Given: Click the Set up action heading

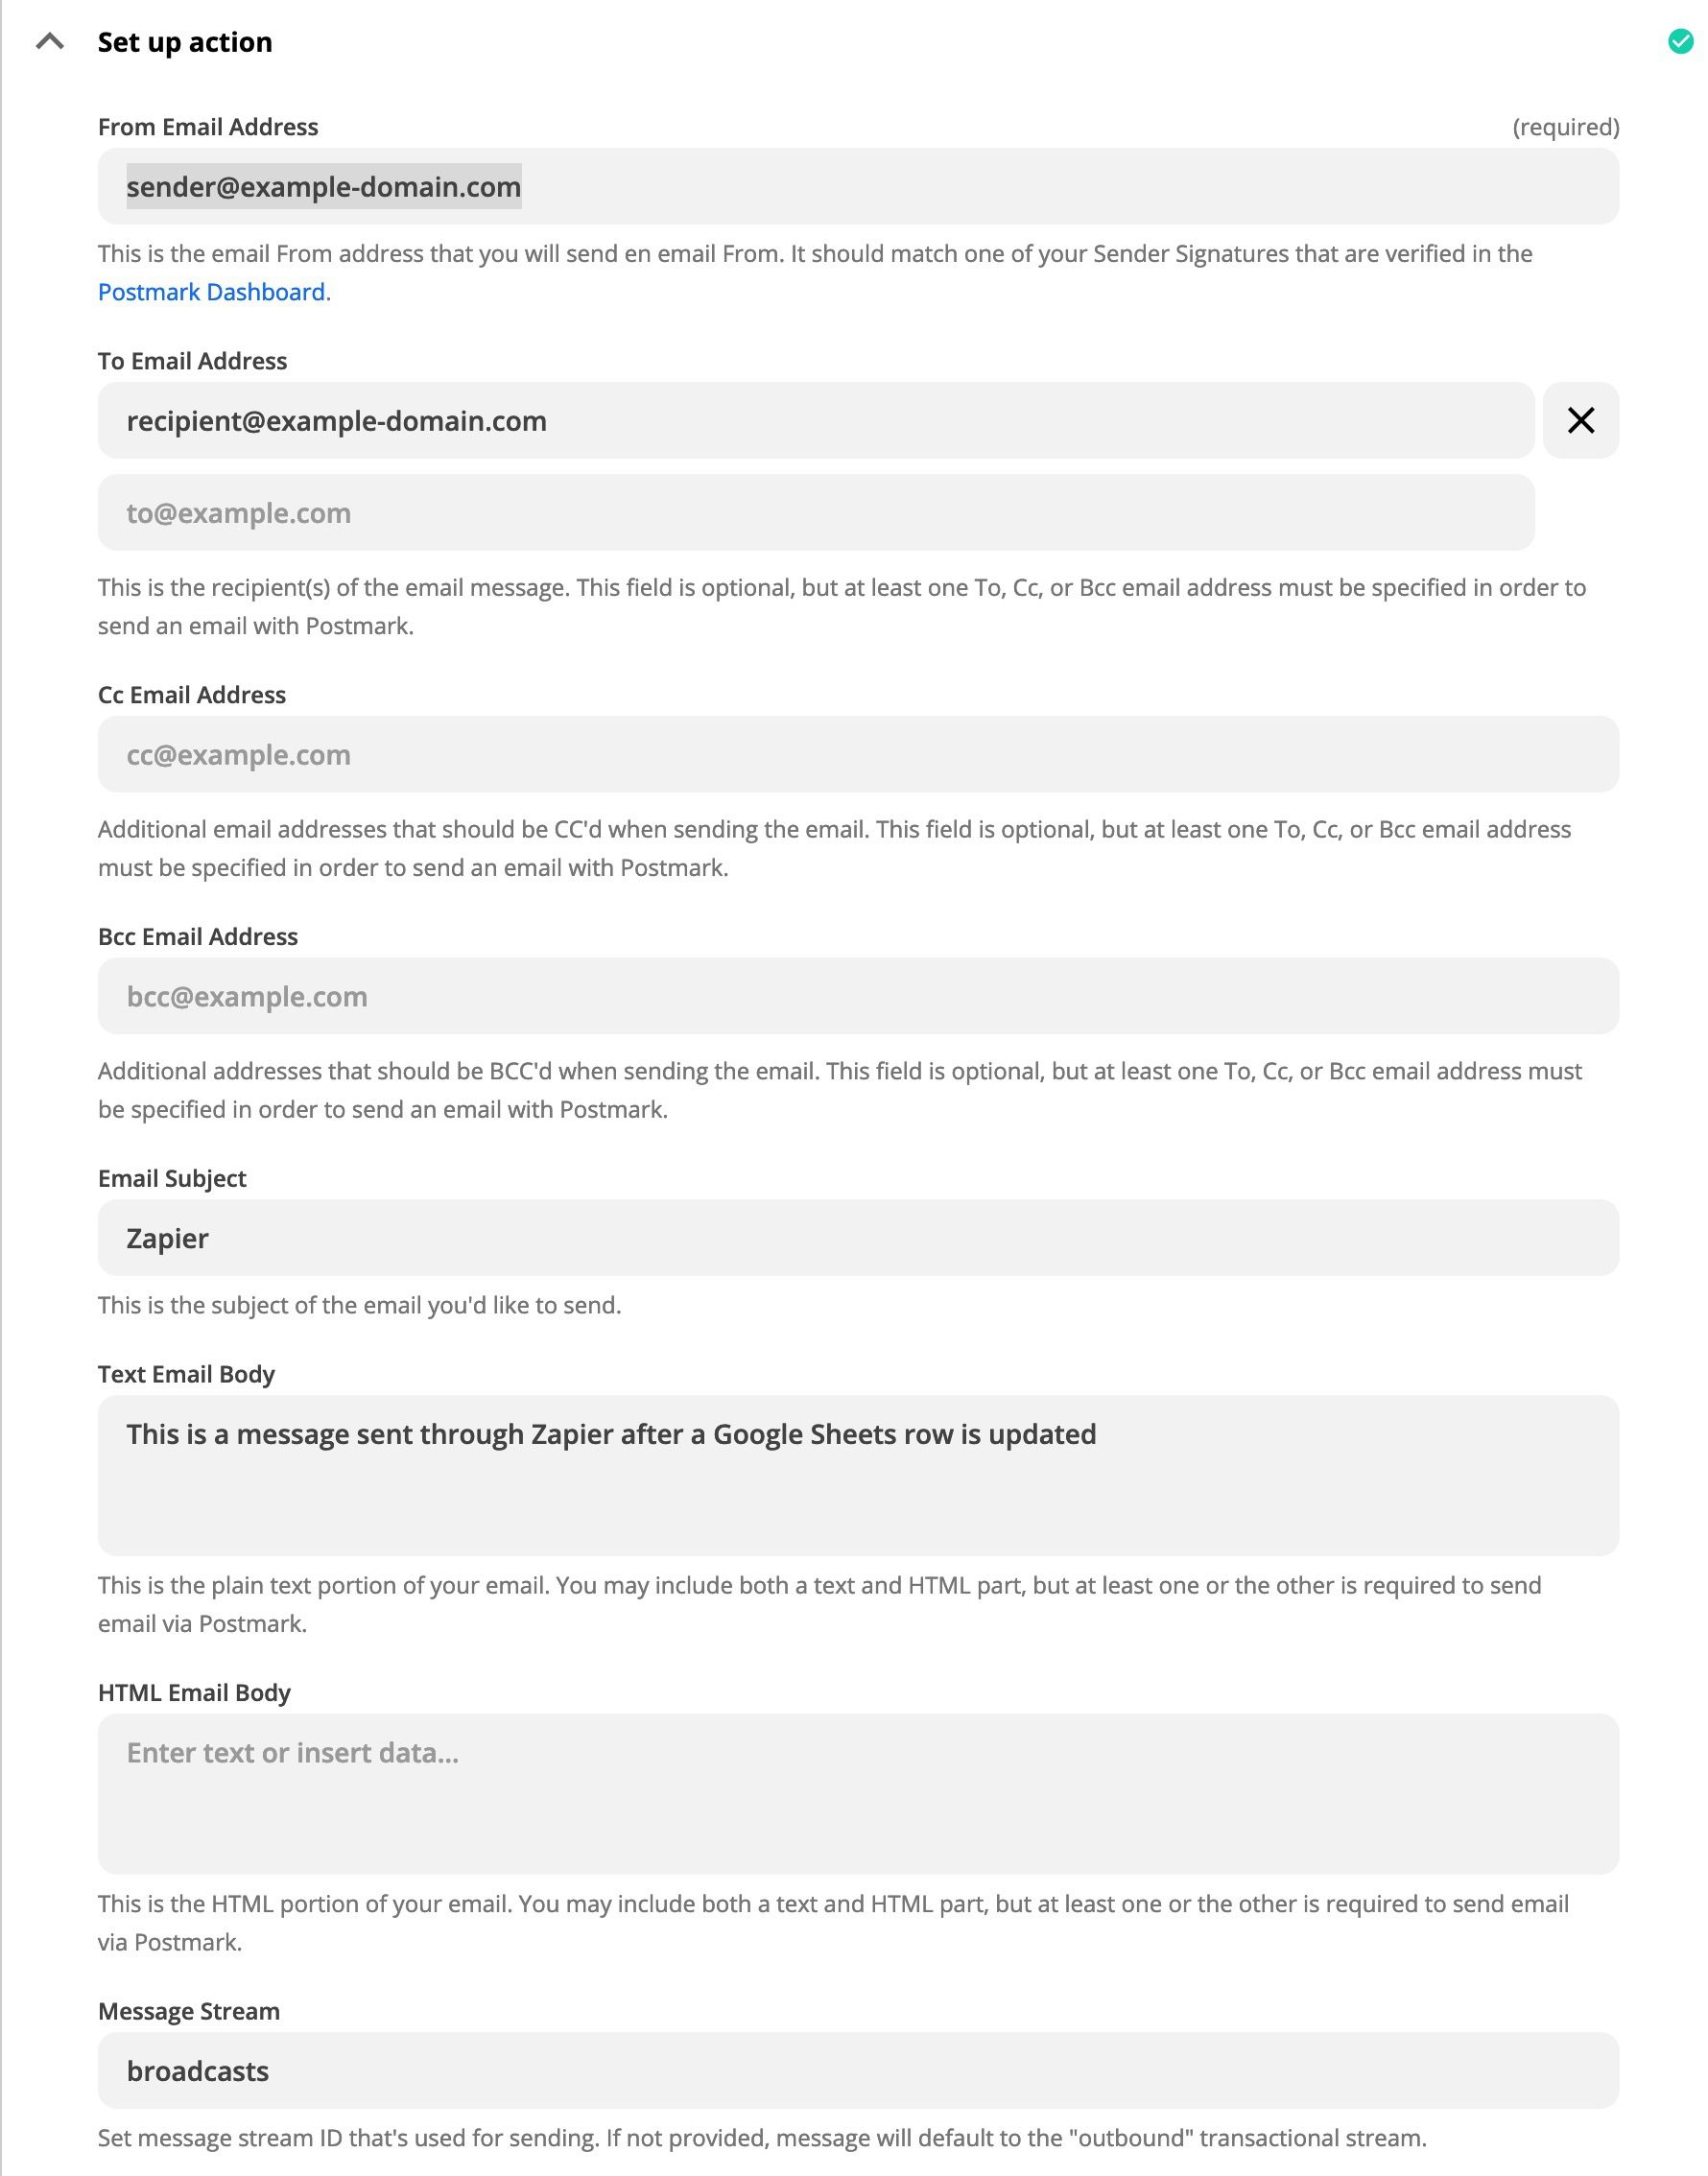Looking at the screenshot, I should (185, 42).
